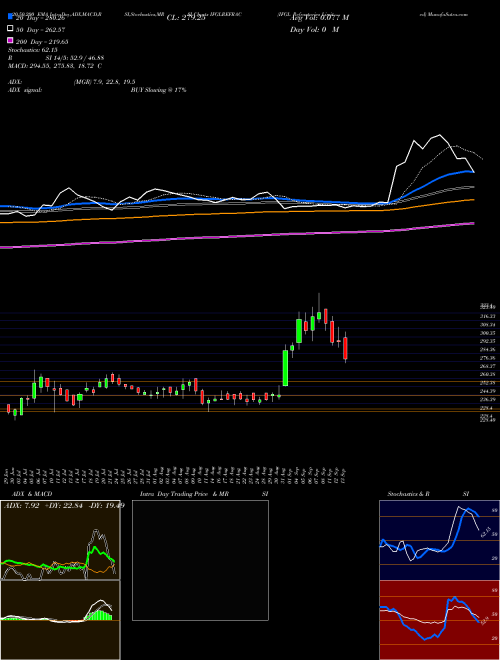Select the '200 Day = 219.65' legend text
This screenshot has width=500, height=660.
click(x=43, y=42)
